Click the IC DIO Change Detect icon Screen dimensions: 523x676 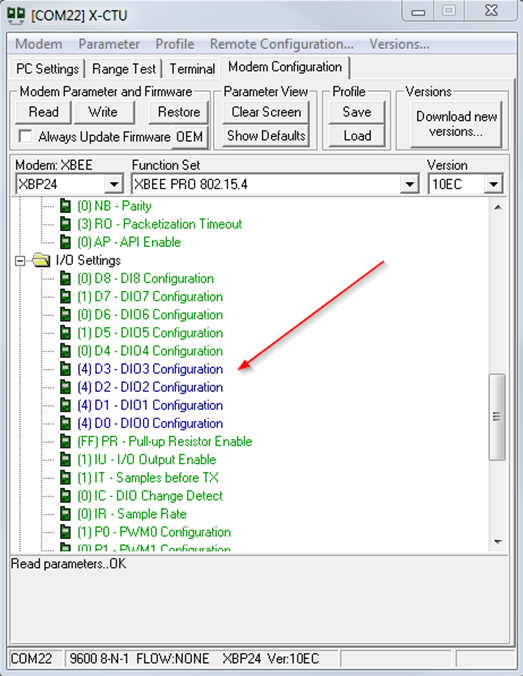[65, 496]
